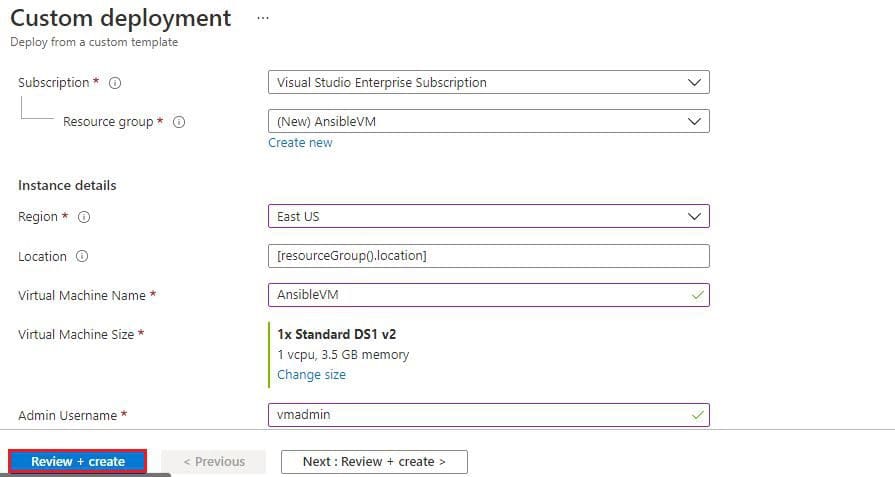
Task: Open the Visual Studio Enterprise Subscription dropdown
Action: tap(489, 82)
